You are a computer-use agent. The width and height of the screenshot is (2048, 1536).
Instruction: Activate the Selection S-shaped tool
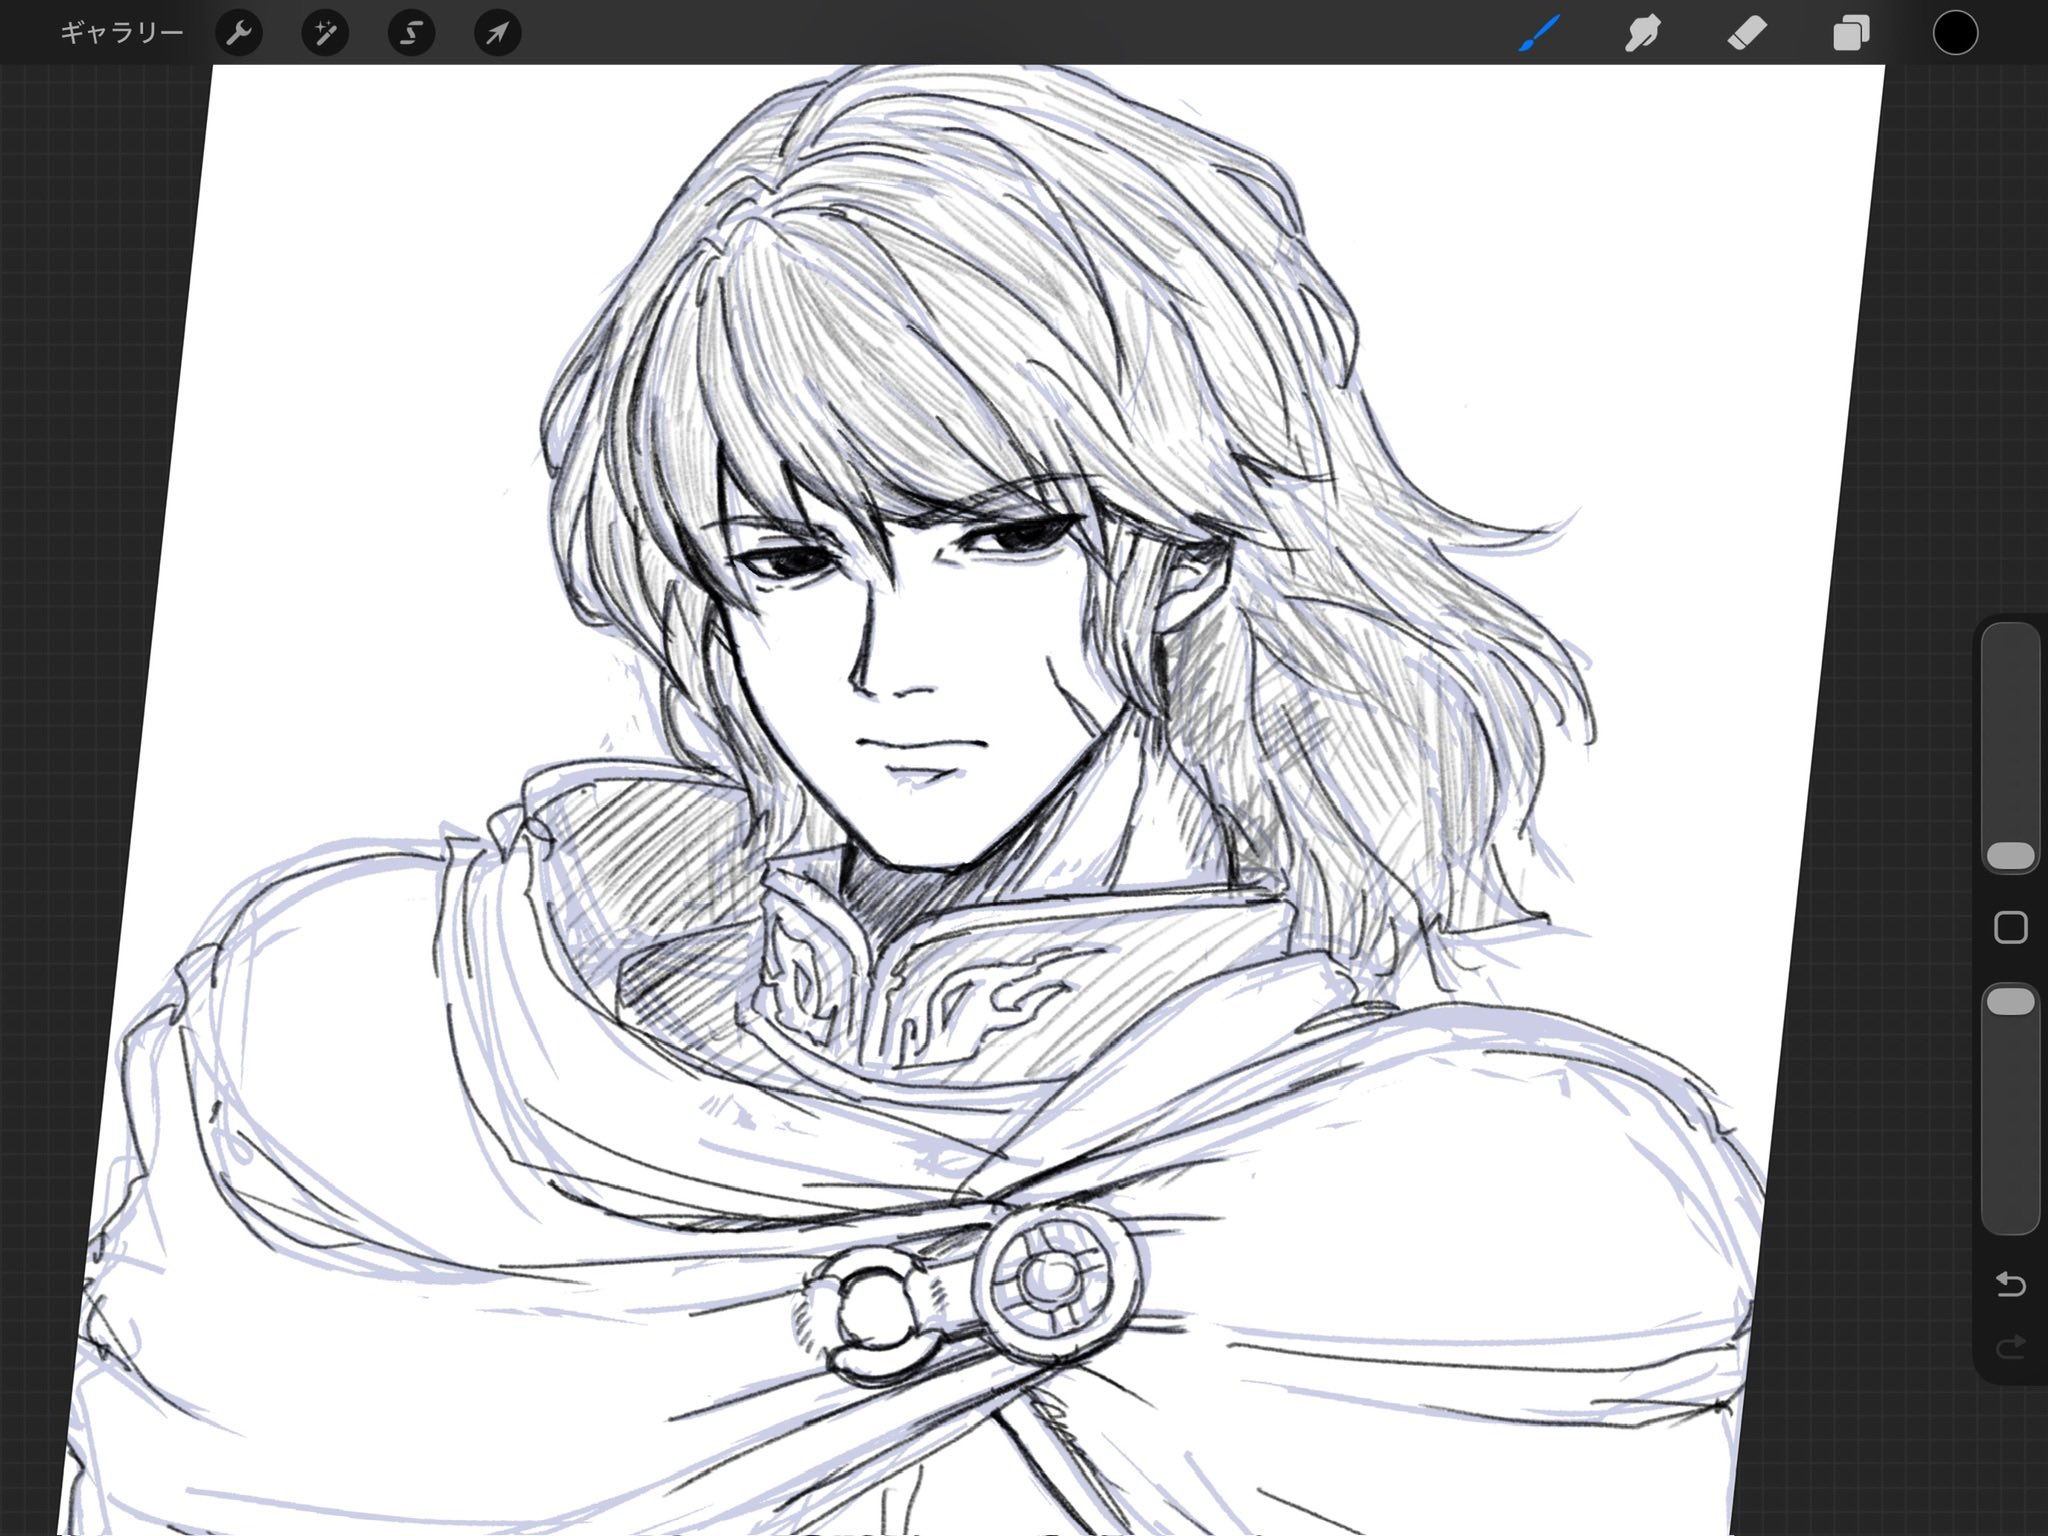pyautogui.click(x=411, y=33)
